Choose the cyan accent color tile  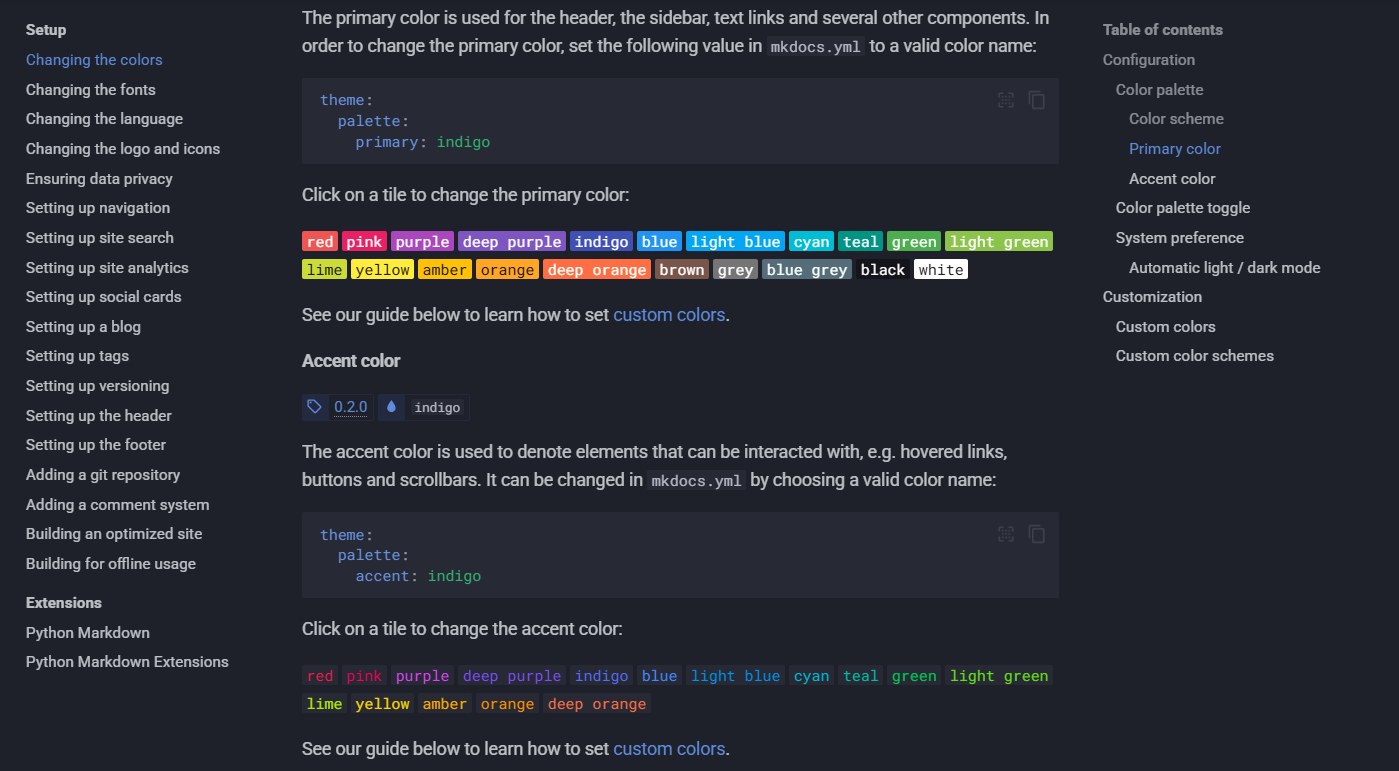811,676
